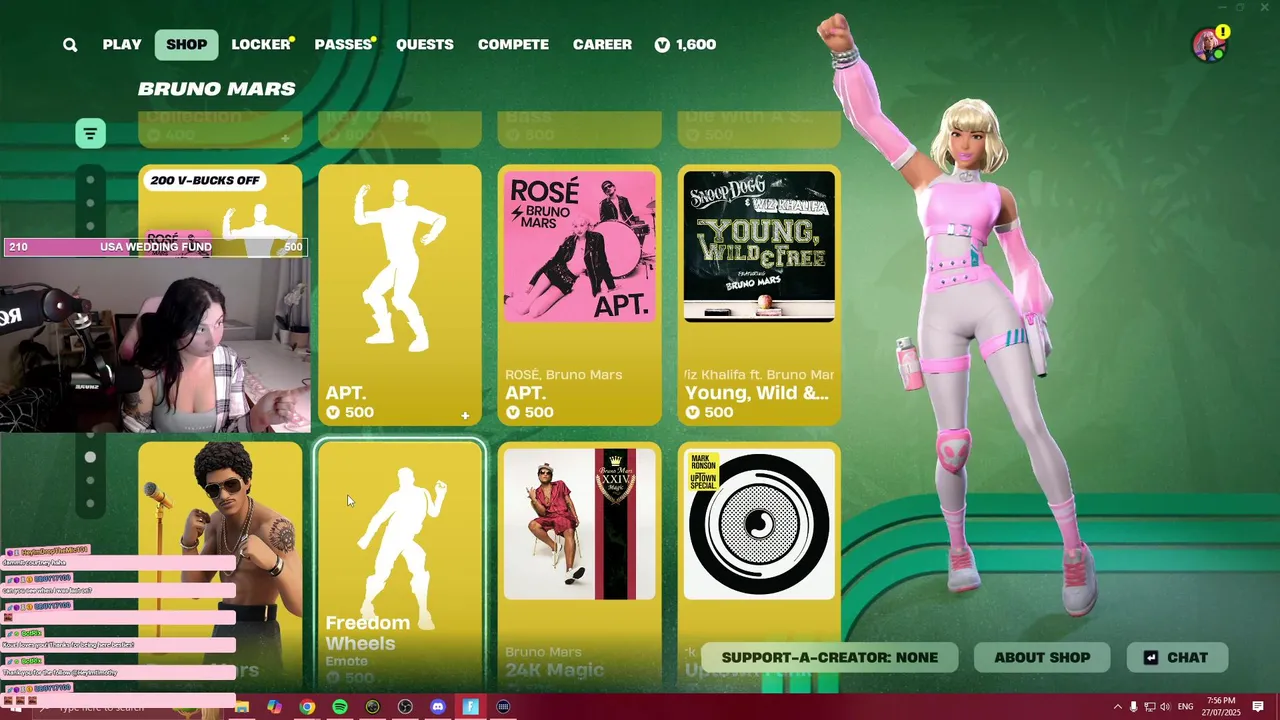Open the round grid taskbar icon right of Fortnite
This screenshot has width=1280, height=720.
[x=503, y=707]
